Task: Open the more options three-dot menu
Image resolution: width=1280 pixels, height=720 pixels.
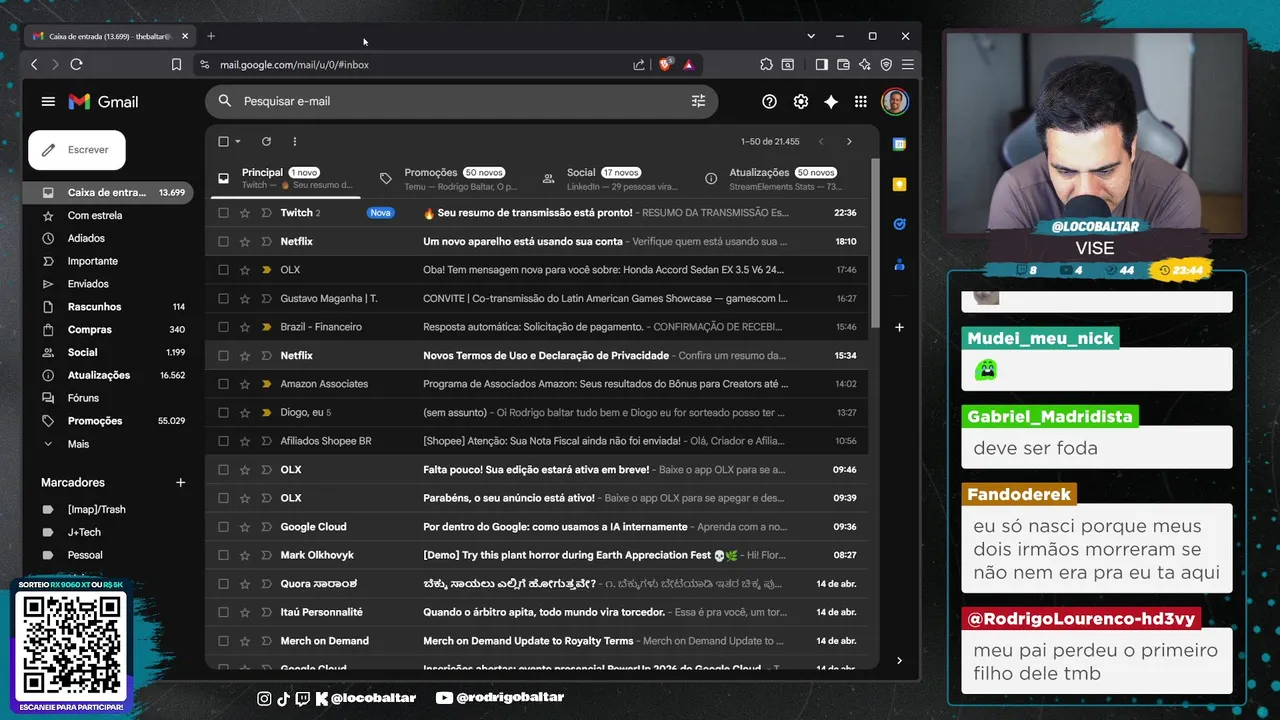Action: click(x=294, y=141)
